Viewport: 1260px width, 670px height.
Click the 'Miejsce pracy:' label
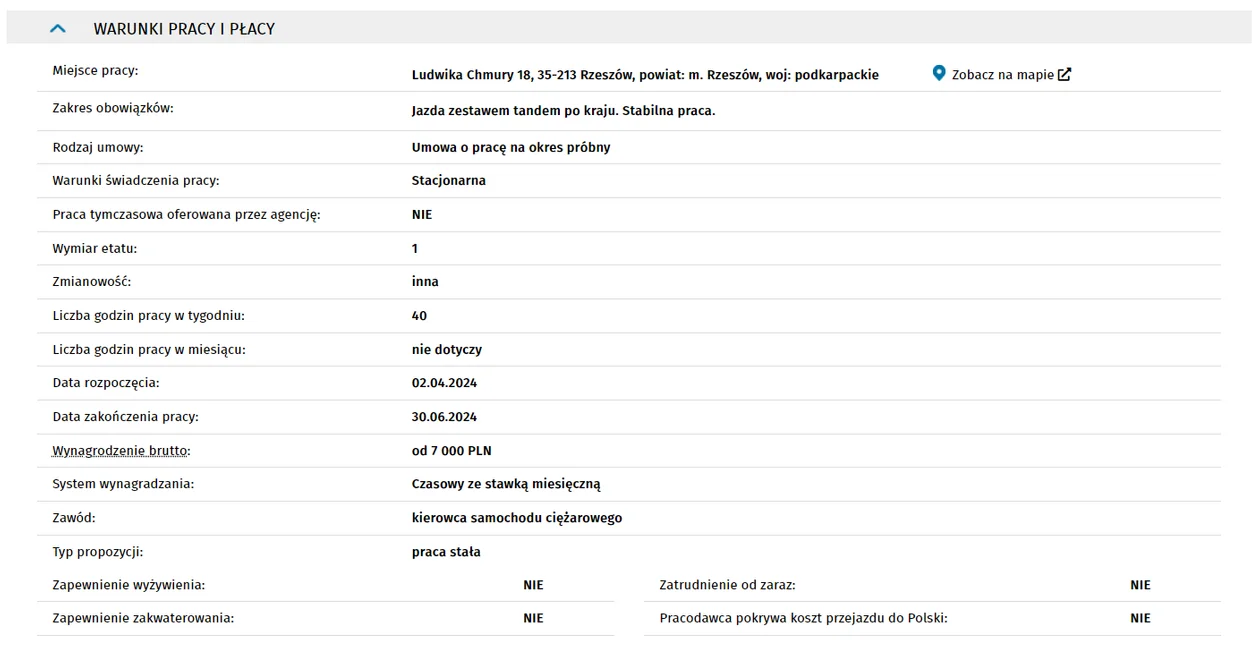pos(95,71)
